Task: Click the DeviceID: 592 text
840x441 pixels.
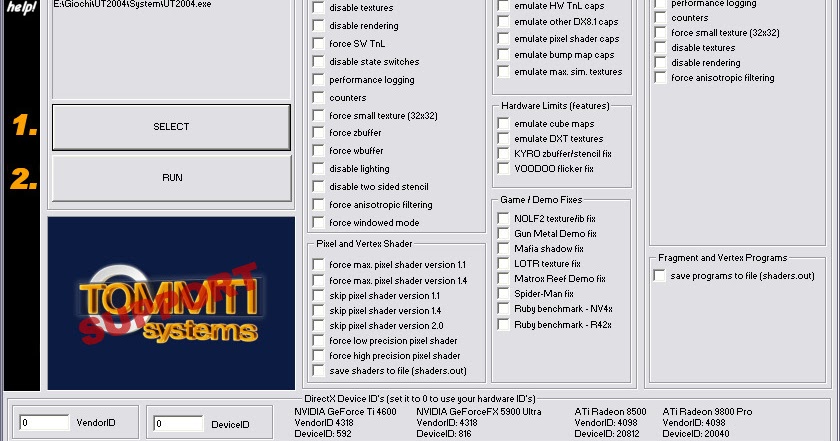Action: click(323, 433)
